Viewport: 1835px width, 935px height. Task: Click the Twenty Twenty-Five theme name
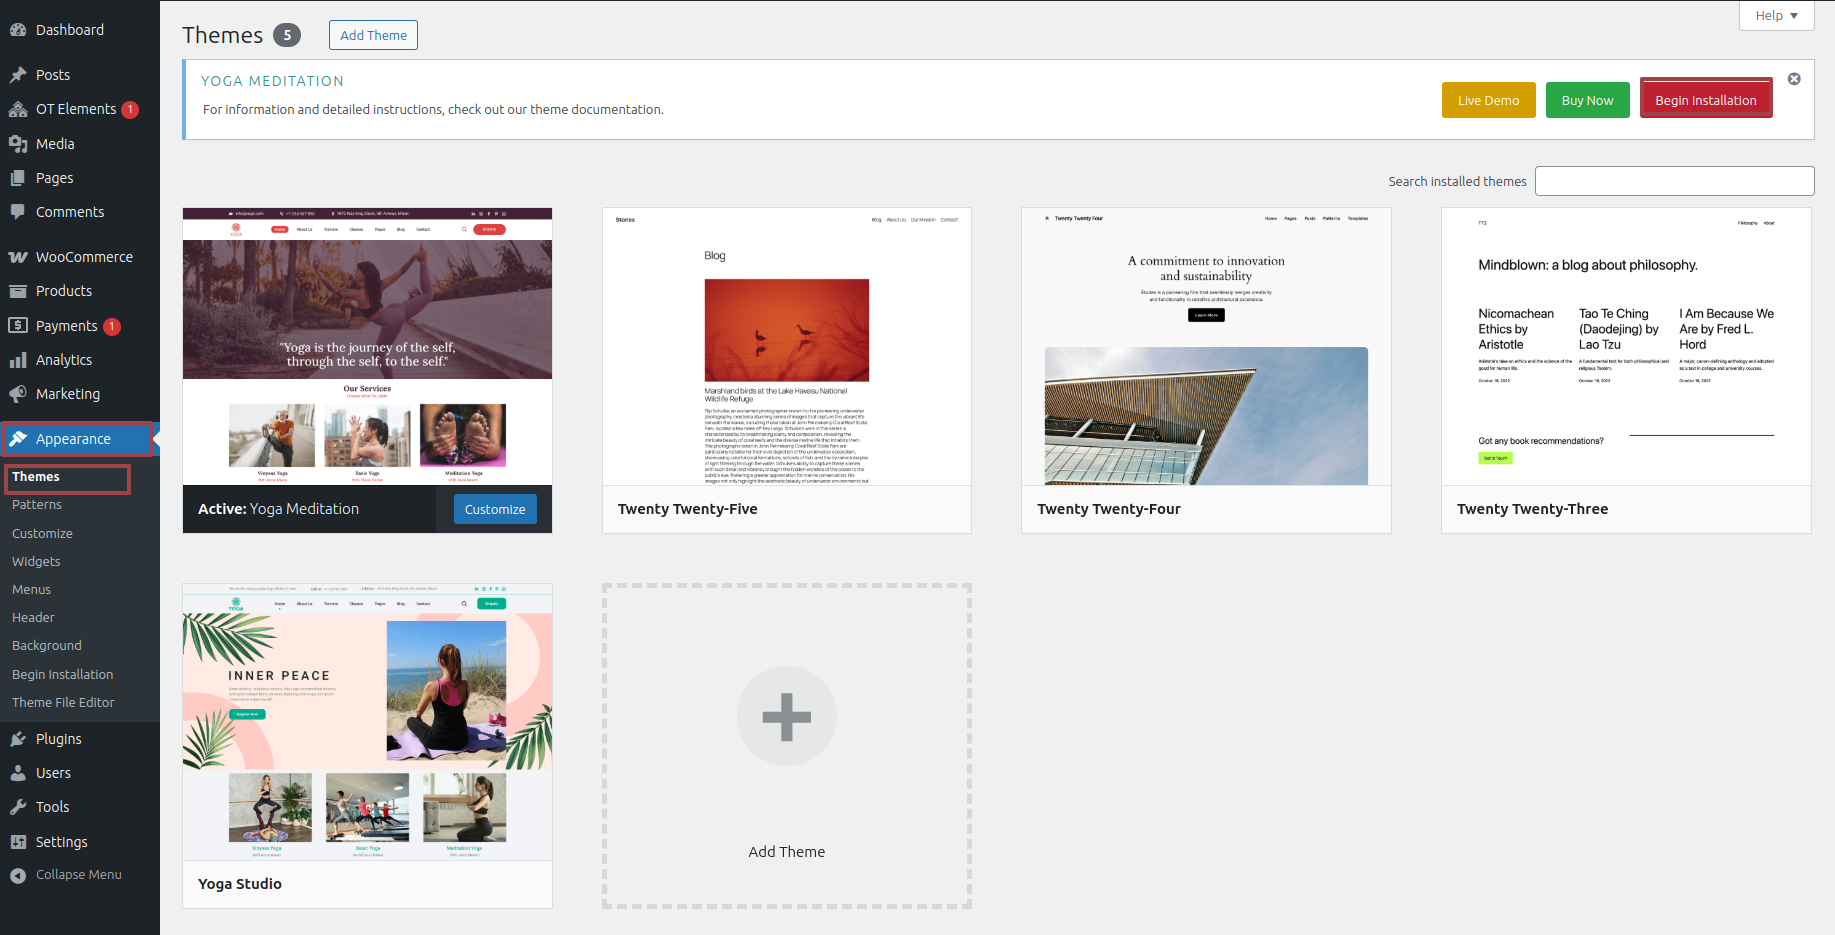pyautogui.click(x=687, y=509)
